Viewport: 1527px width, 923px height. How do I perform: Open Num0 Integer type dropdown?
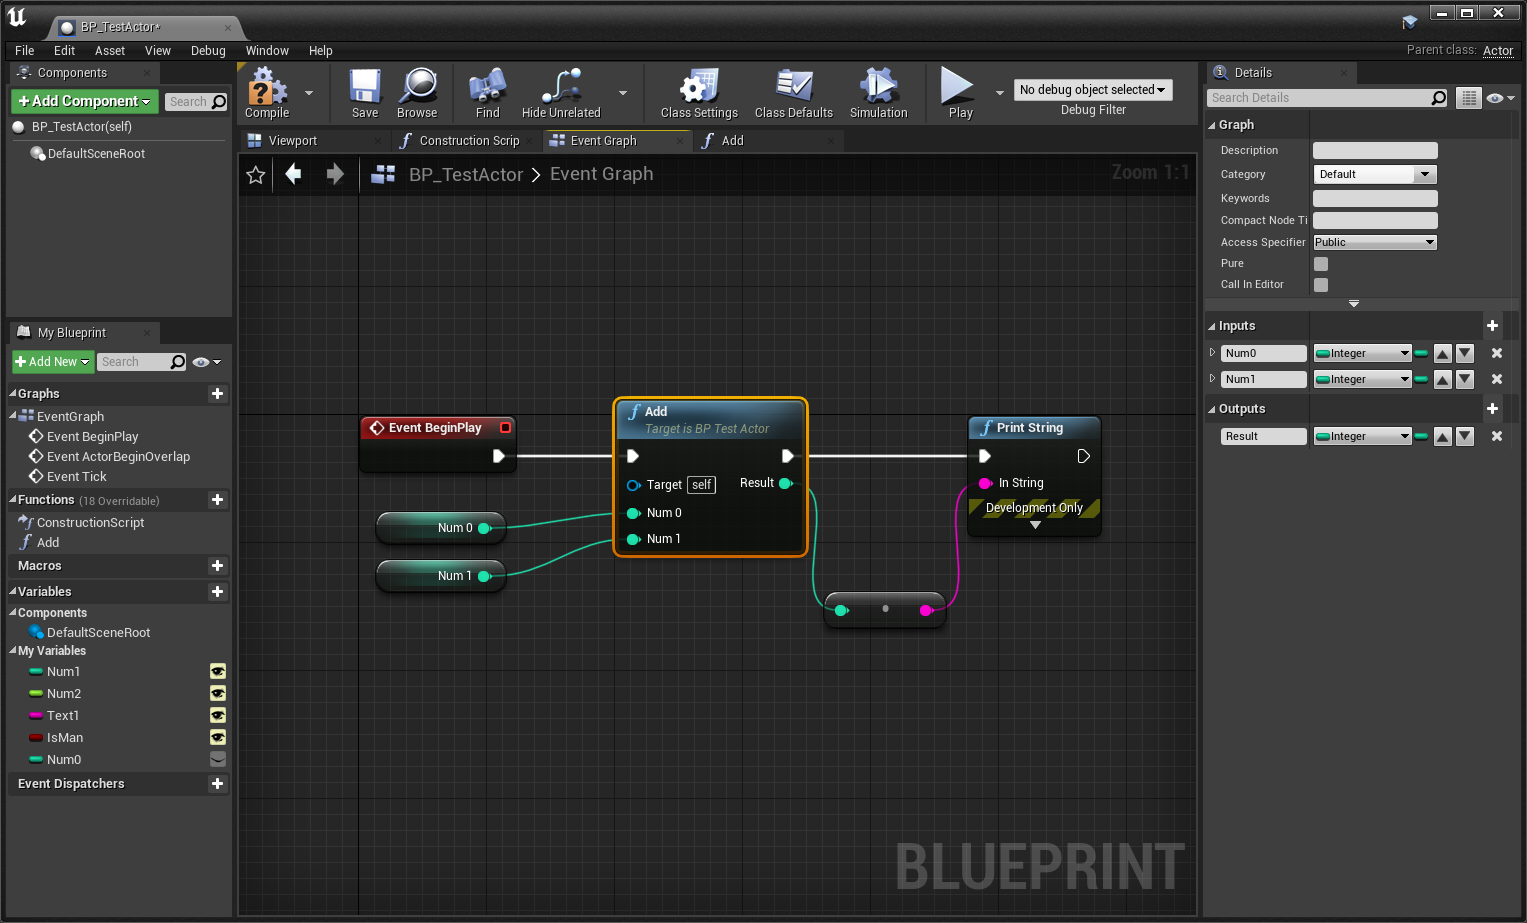pyautogui.click(x=1362, y=353)
